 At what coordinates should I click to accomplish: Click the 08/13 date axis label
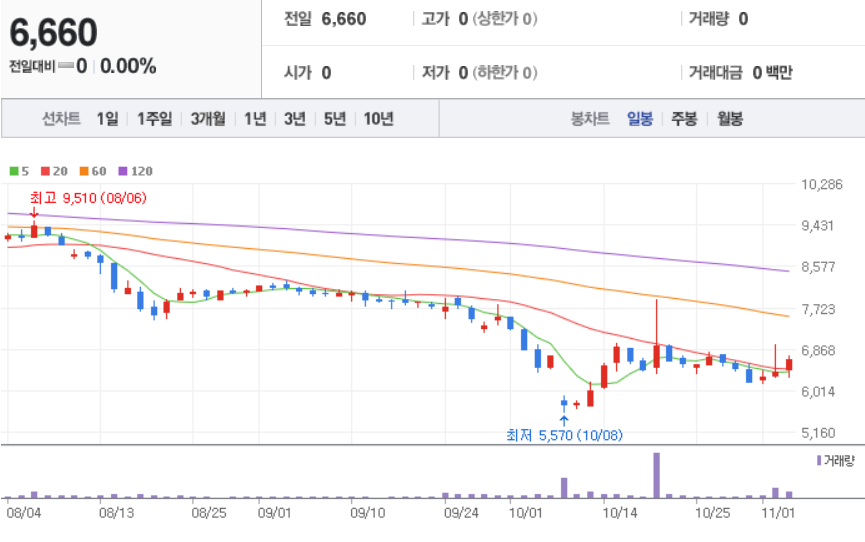[x=116, y=513]
